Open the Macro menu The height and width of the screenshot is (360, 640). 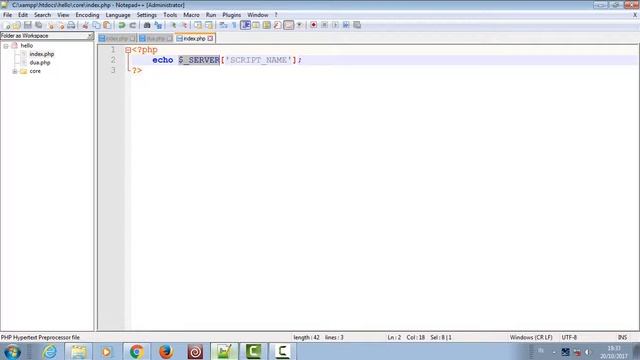(191, 15)
